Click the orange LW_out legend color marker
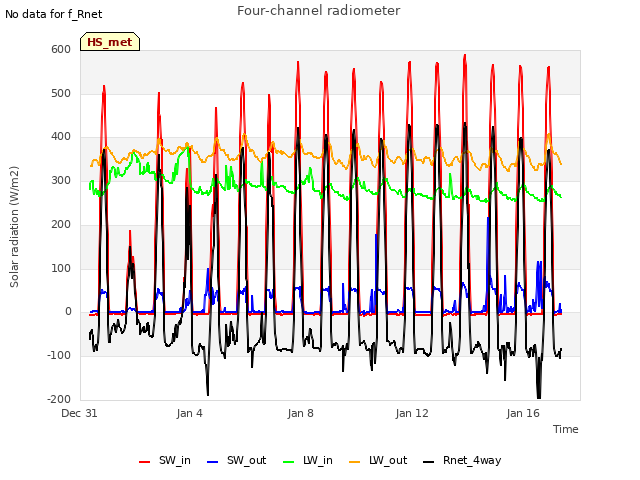Screen dimensions: 640x480 click(x=355, y=462)
